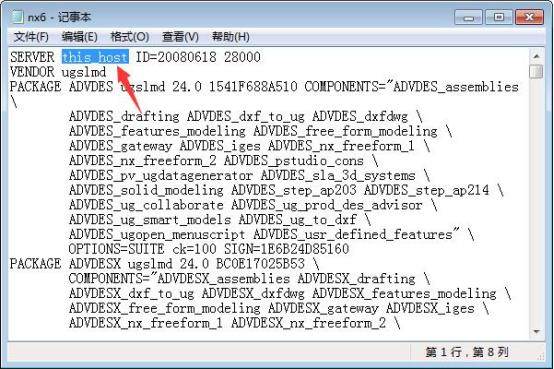
Task: Click 'ID=20080618' in the first line
Action: 176,57
